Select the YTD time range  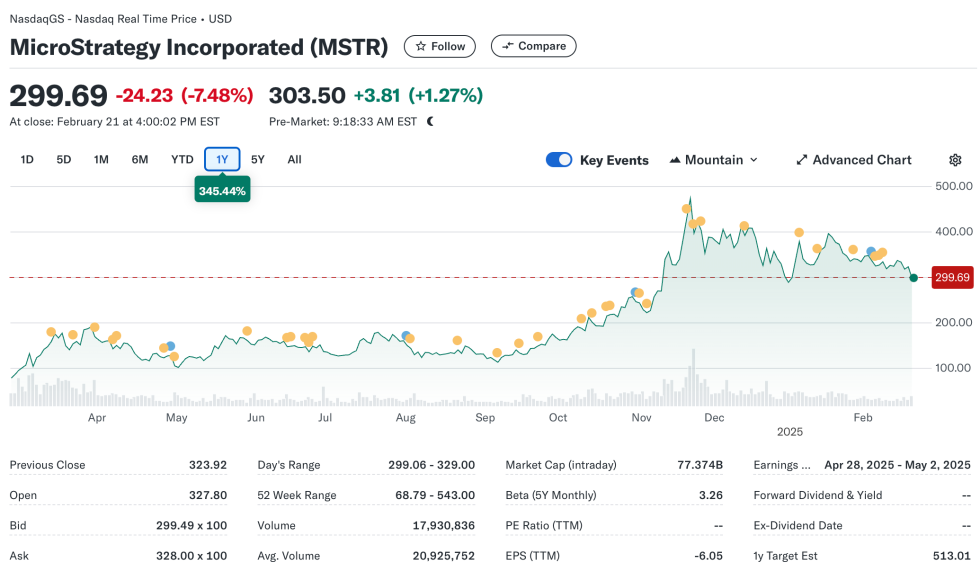(x=182, y=160)
